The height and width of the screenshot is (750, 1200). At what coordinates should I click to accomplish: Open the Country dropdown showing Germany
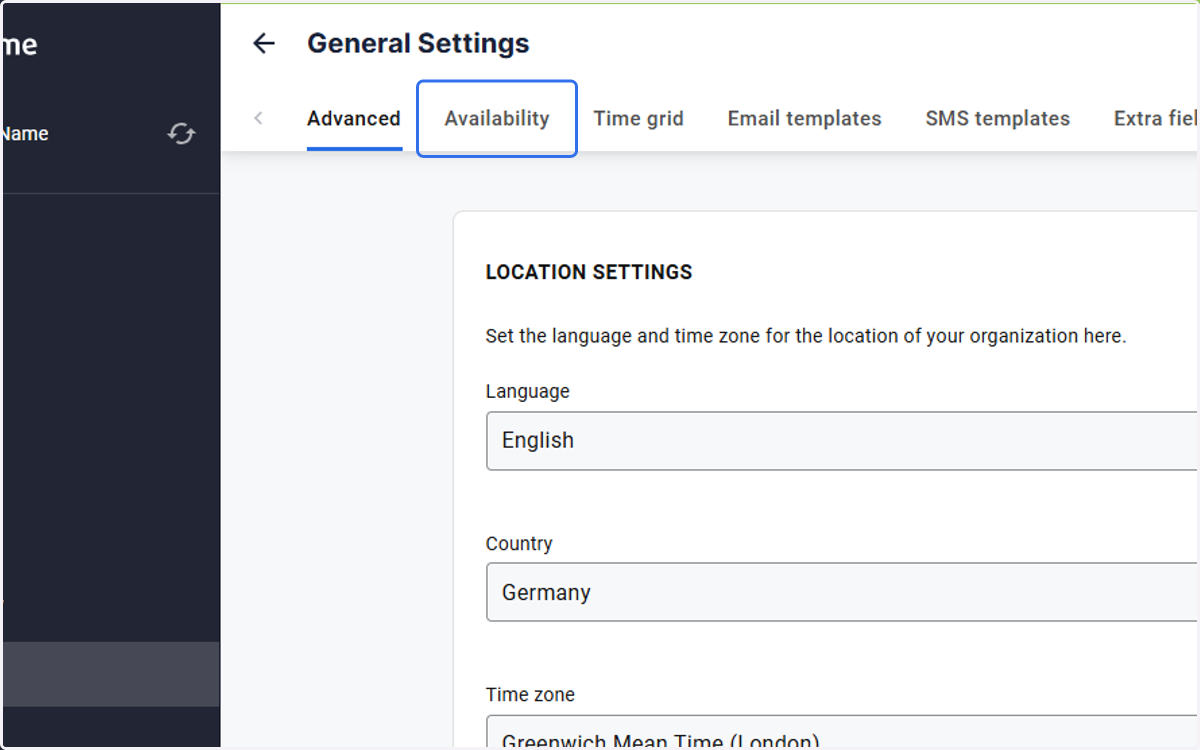click(x=842, y=592)
